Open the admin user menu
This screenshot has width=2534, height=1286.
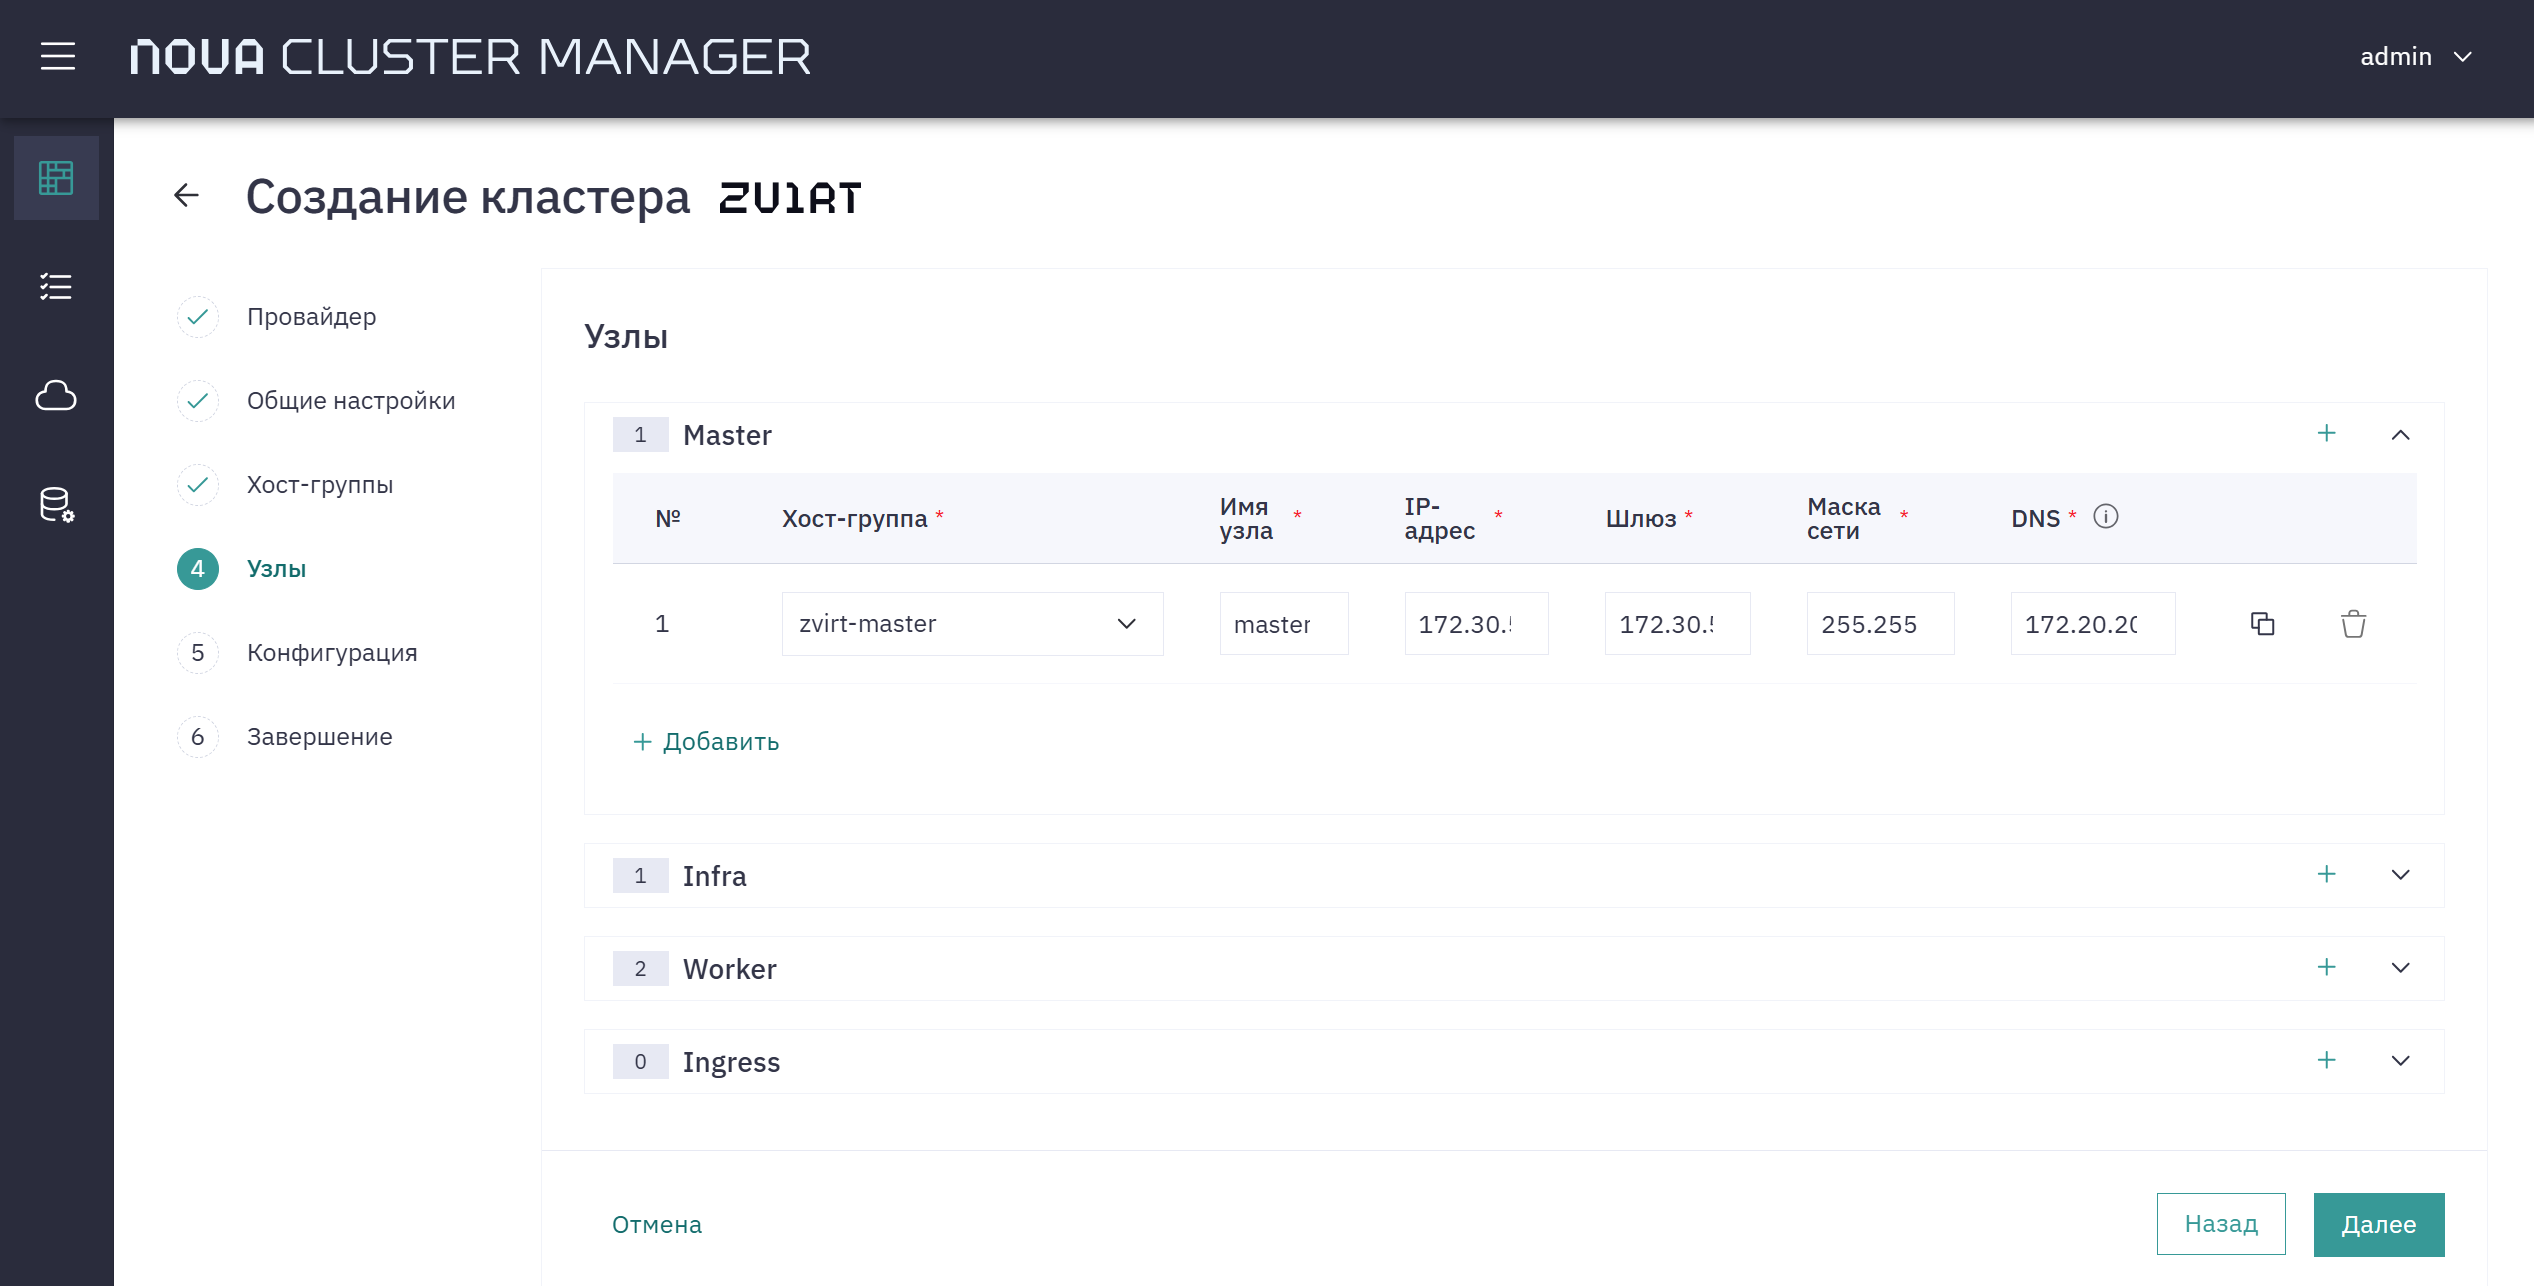coord(2416,57)
